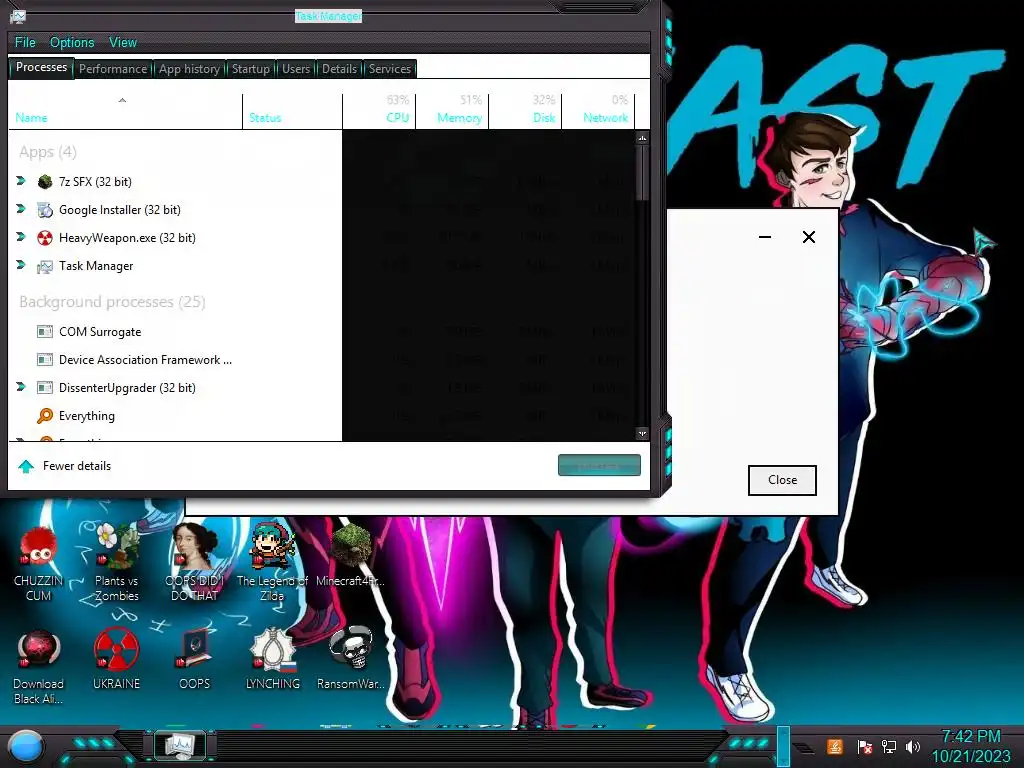The image size is (1024, 768).
Task: Click the process list scroll-up arrow
Action: click(642, 138)
